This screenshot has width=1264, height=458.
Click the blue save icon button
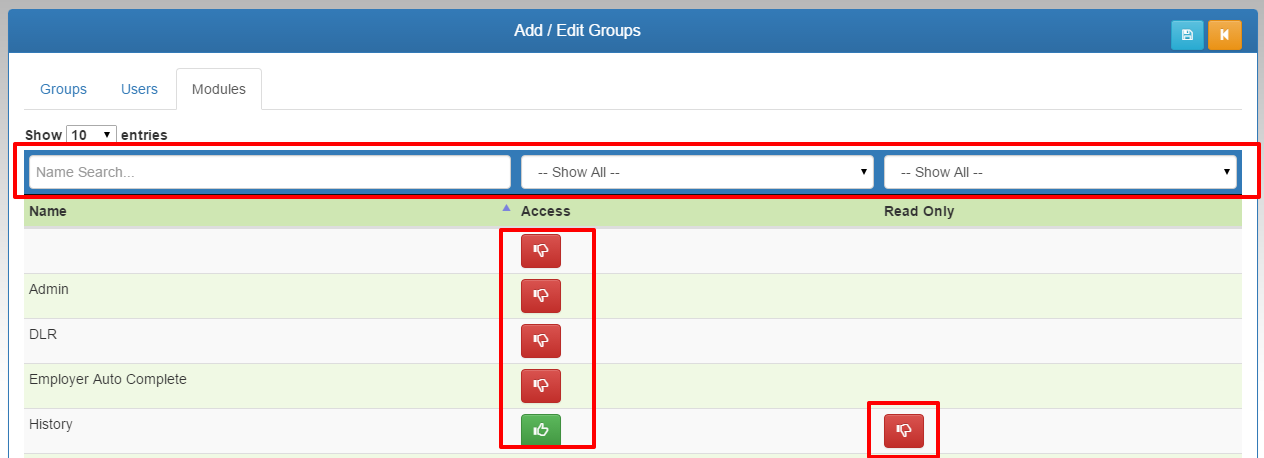[1187, 35]
